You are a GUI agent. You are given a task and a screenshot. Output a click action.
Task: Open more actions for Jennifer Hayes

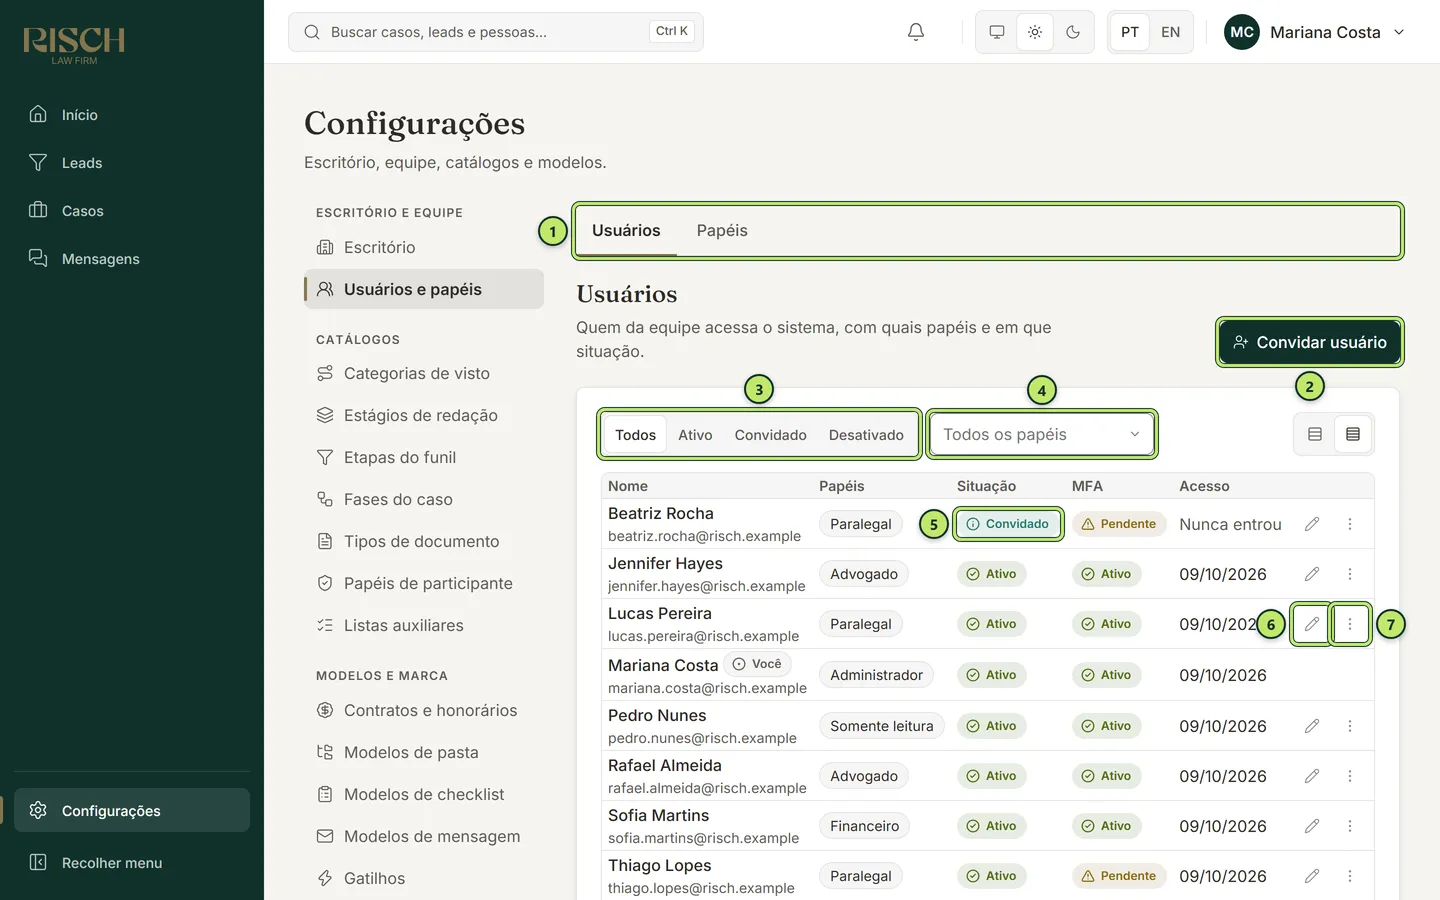(x=1350, y=574)
